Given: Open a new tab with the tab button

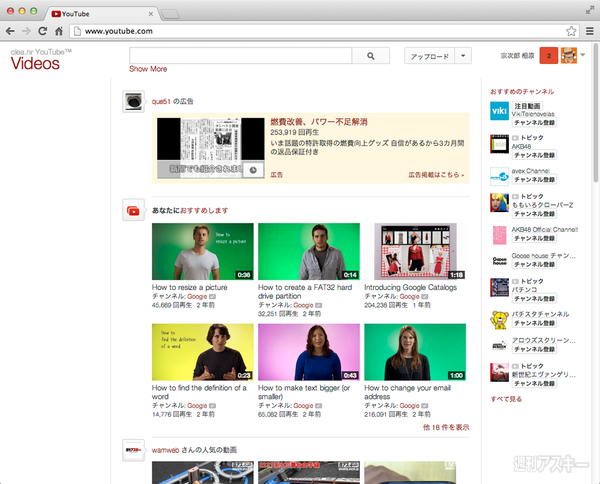Looking at the screenshot, I should [170, 14].
